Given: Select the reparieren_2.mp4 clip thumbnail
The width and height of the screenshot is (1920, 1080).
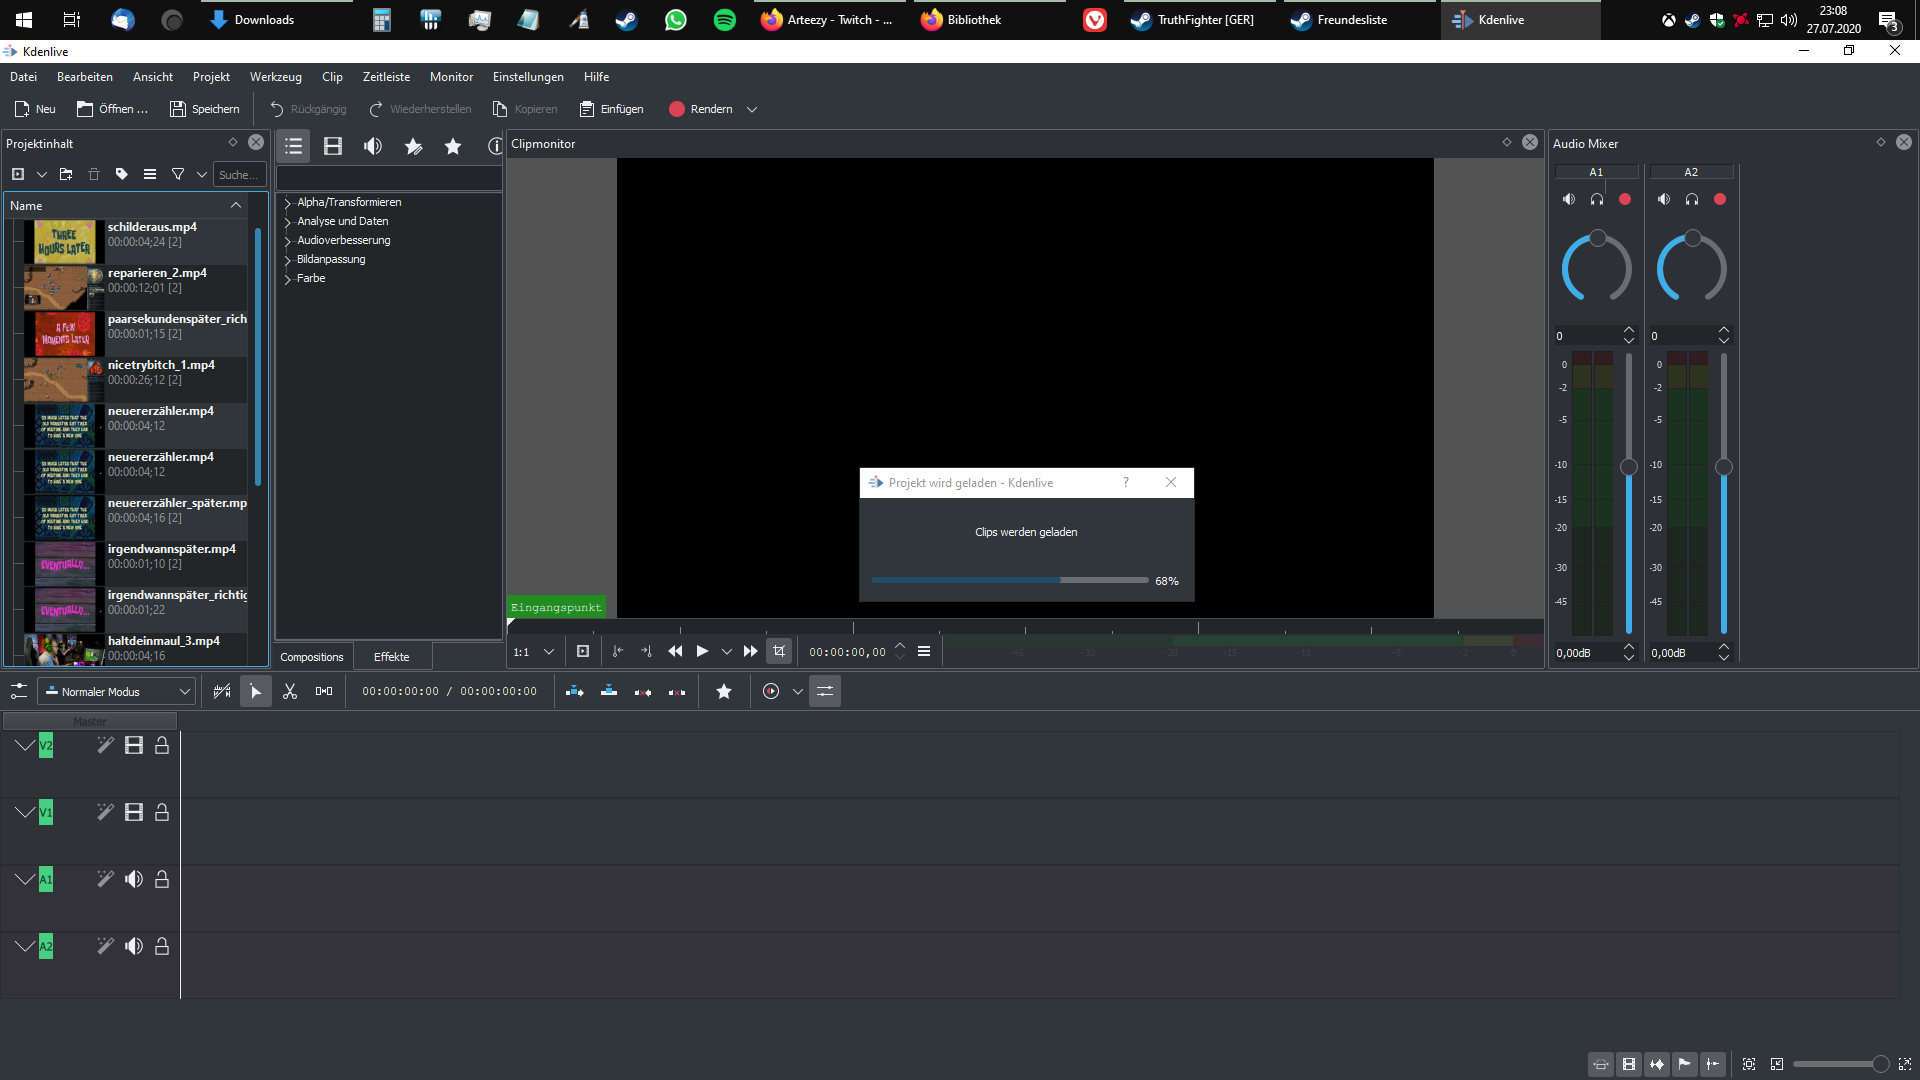Looking at the screenshot, I should pyautogui.click(x=62, y=288).
